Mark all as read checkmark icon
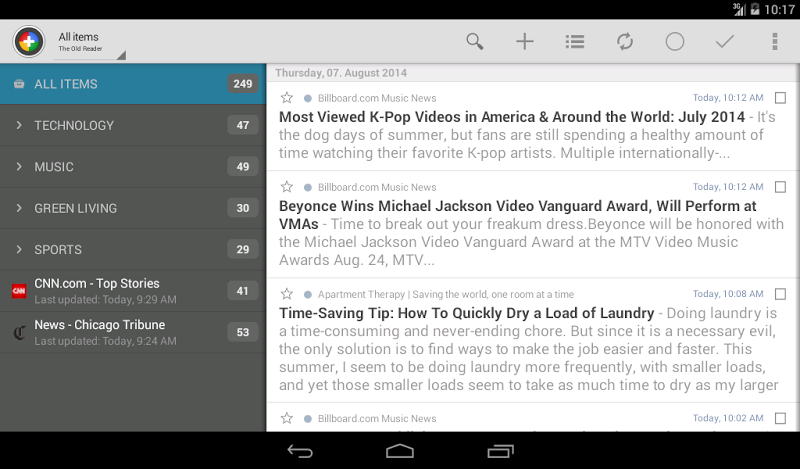 click(725, 42)
